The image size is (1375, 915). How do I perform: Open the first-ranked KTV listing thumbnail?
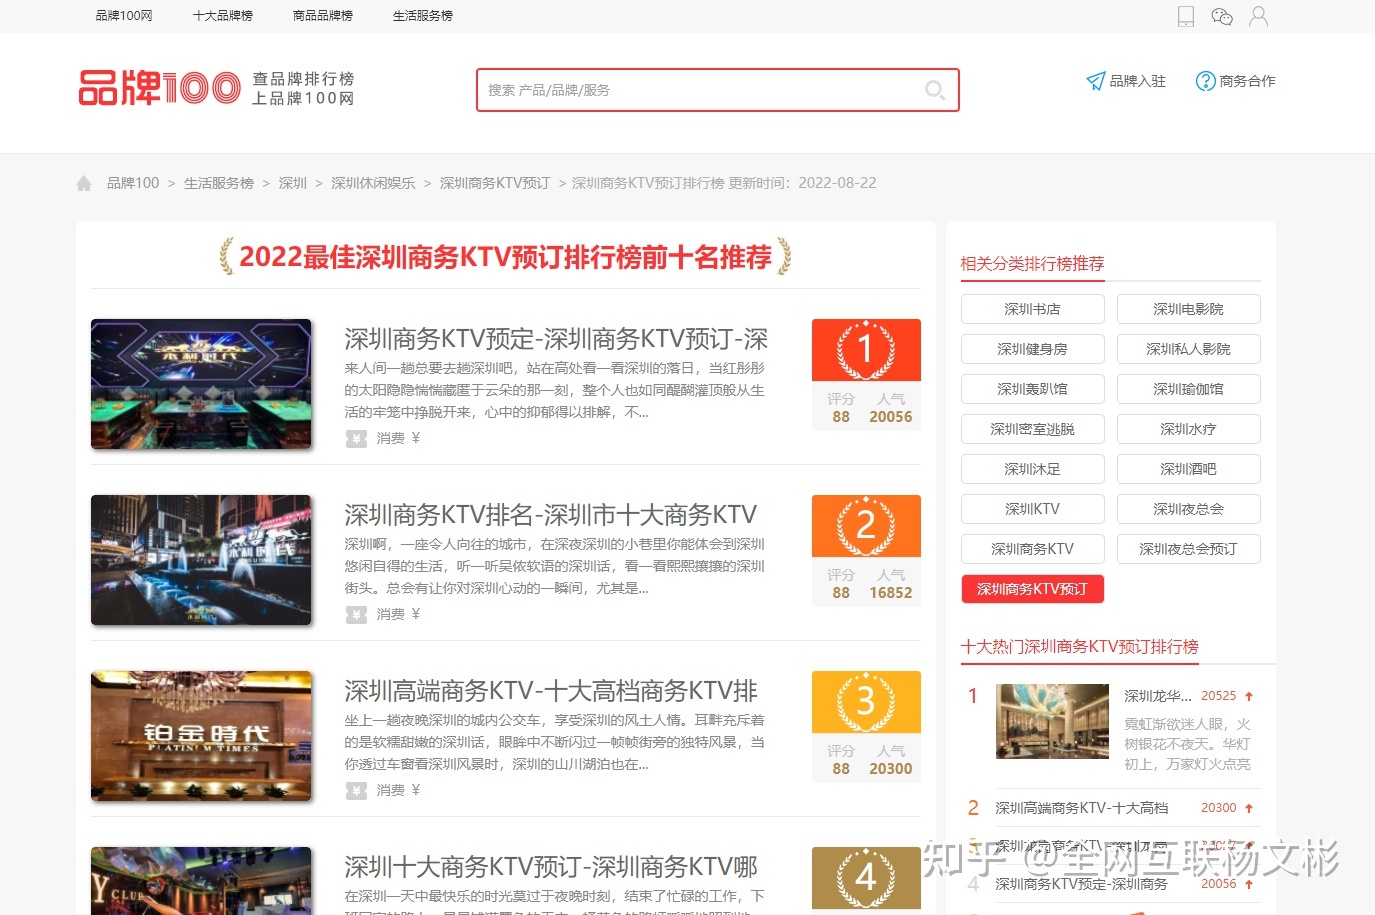(x=201, y=384)
